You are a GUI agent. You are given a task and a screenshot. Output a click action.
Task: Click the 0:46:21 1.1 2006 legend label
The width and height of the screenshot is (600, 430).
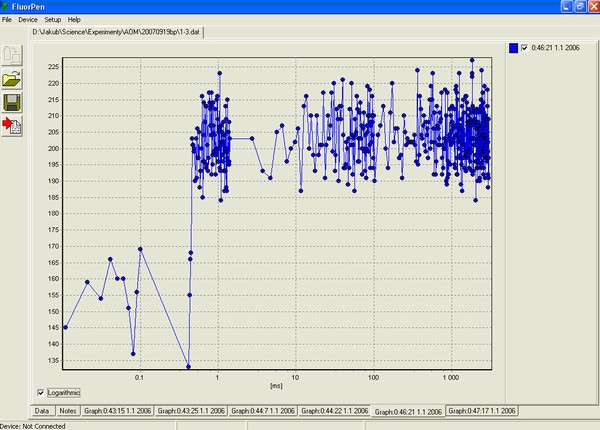coord(555,48)
